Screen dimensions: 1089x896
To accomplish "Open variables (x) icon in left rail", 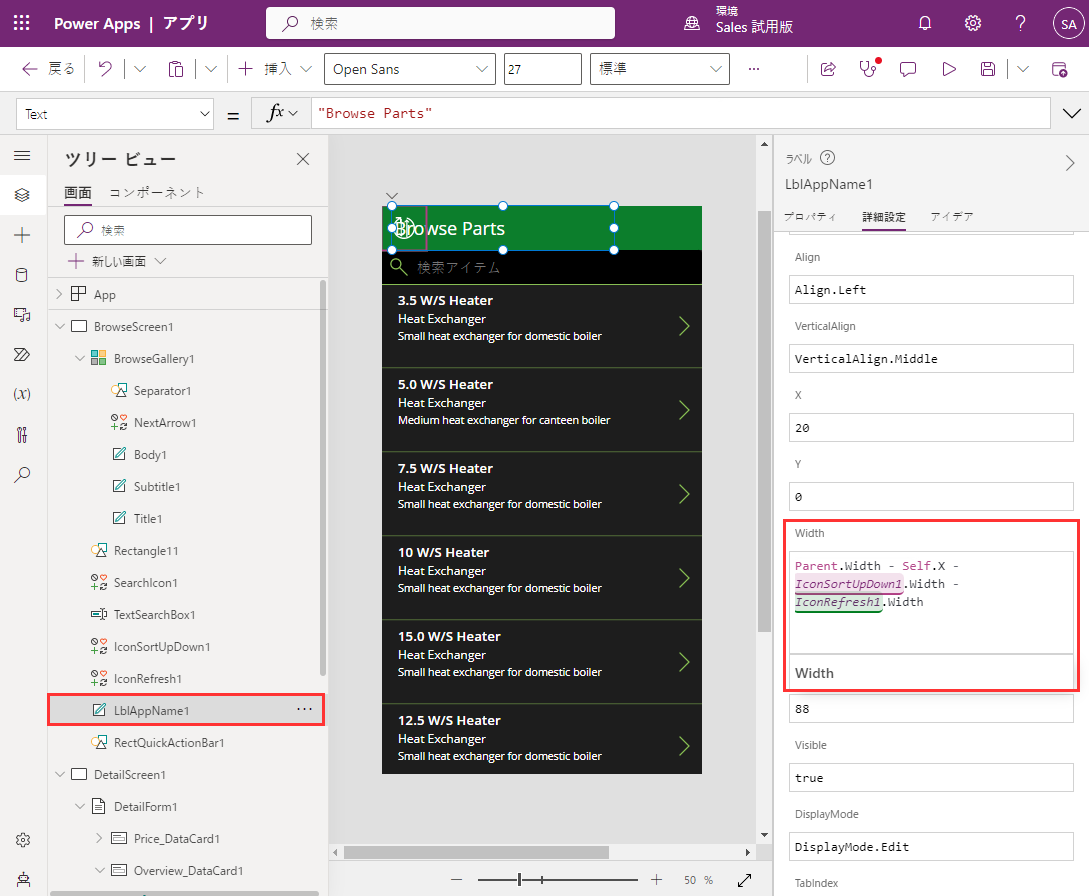I will coord(22,394).
